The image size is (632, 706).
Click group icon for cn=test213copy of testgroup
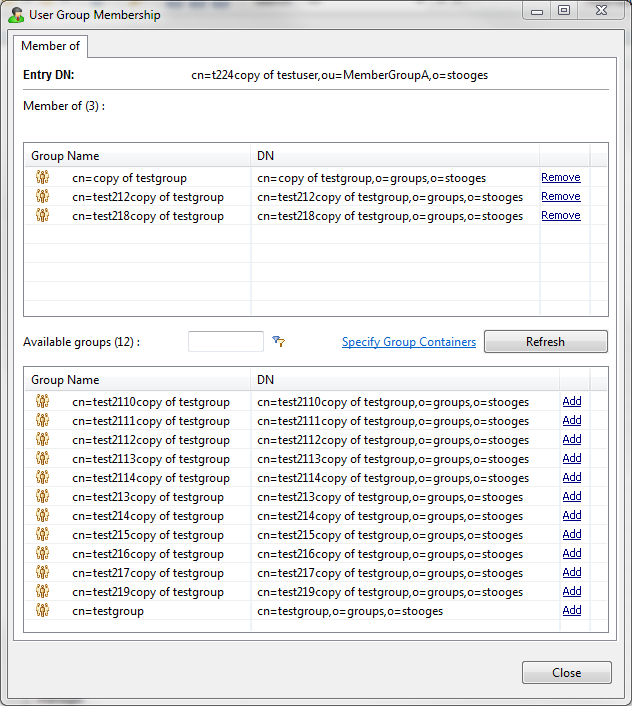42,497
